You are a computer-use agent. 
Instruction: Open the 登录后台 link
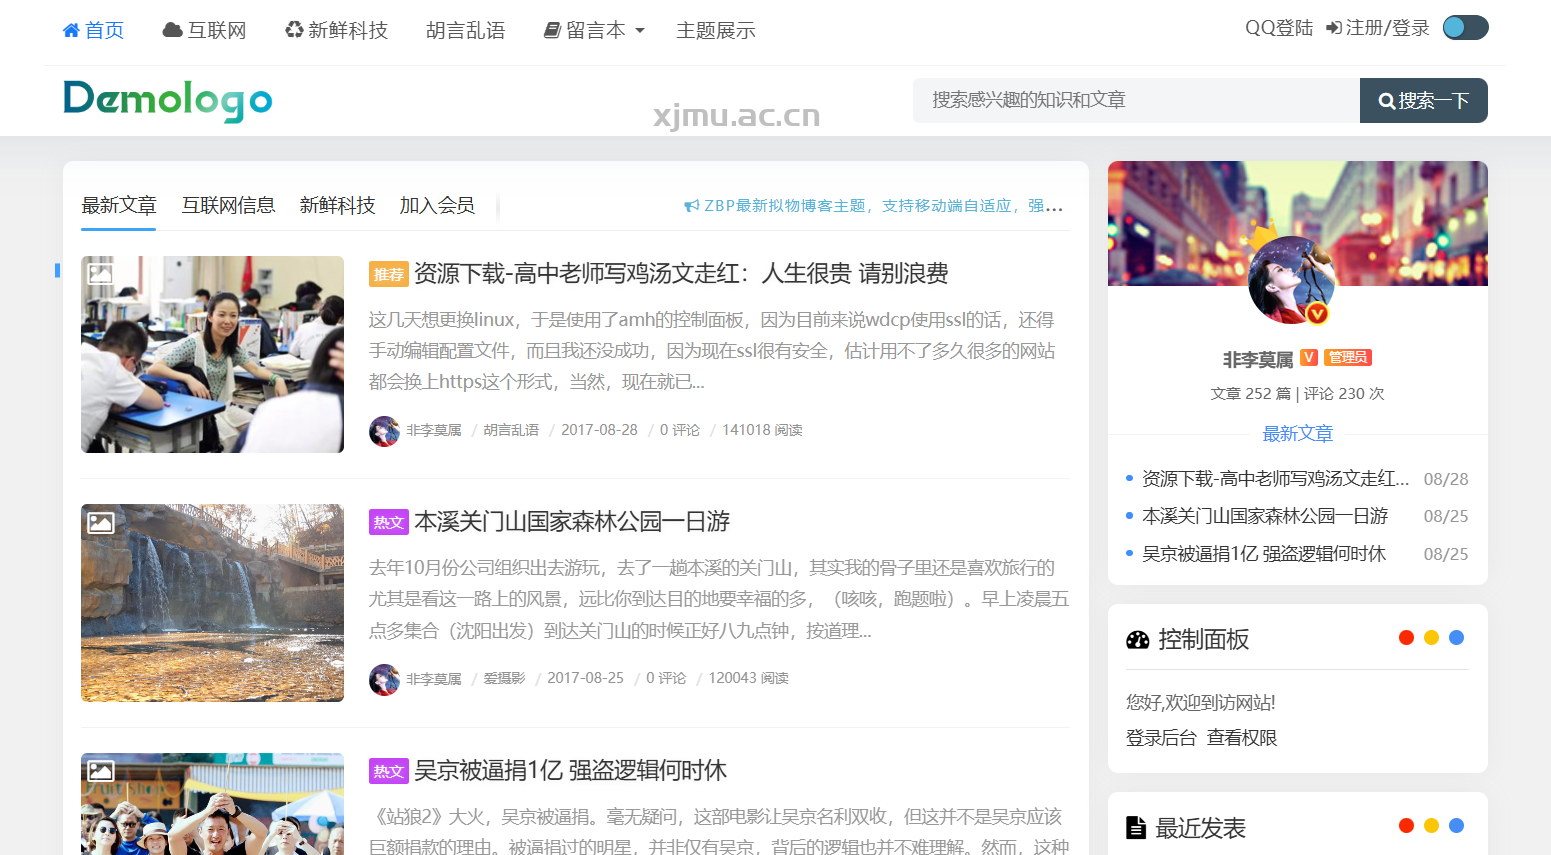click(1161, 738)
